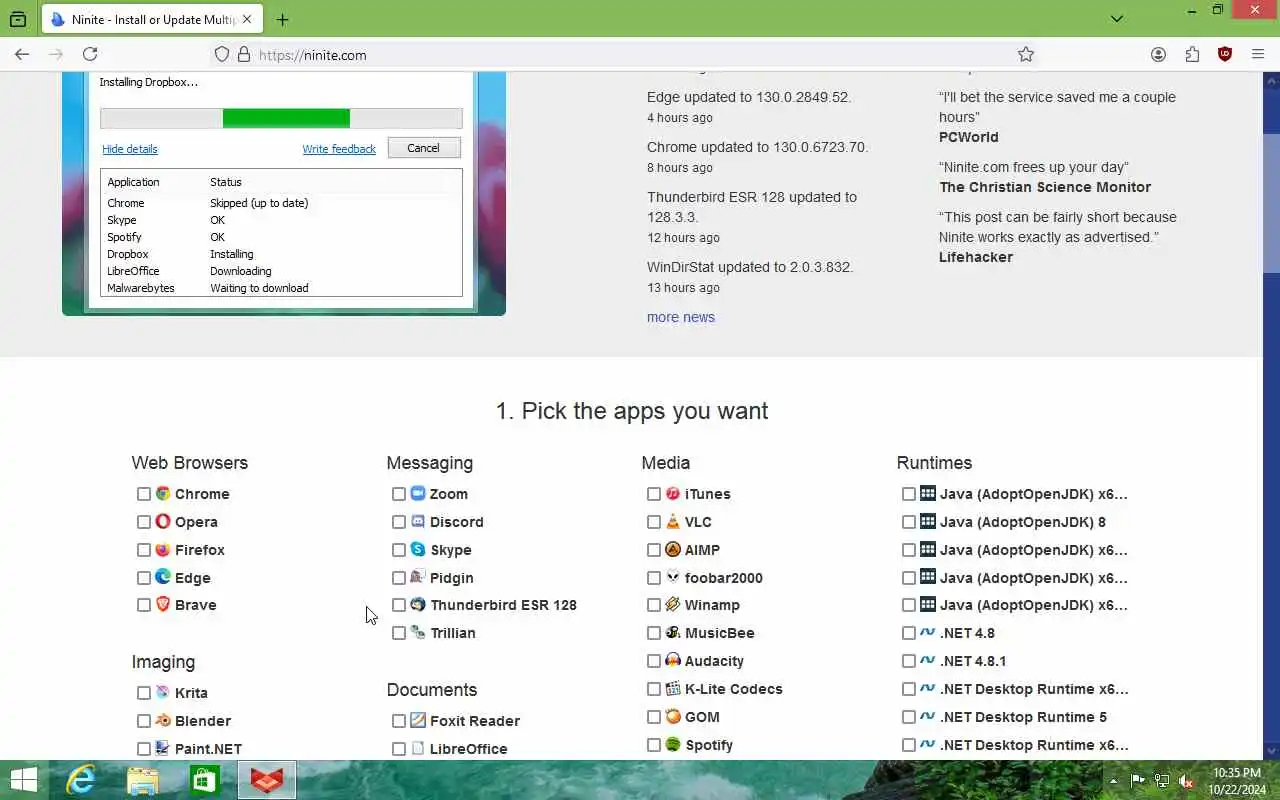Open the Firefox View button
1280x800 pixels.
point(18,19)
